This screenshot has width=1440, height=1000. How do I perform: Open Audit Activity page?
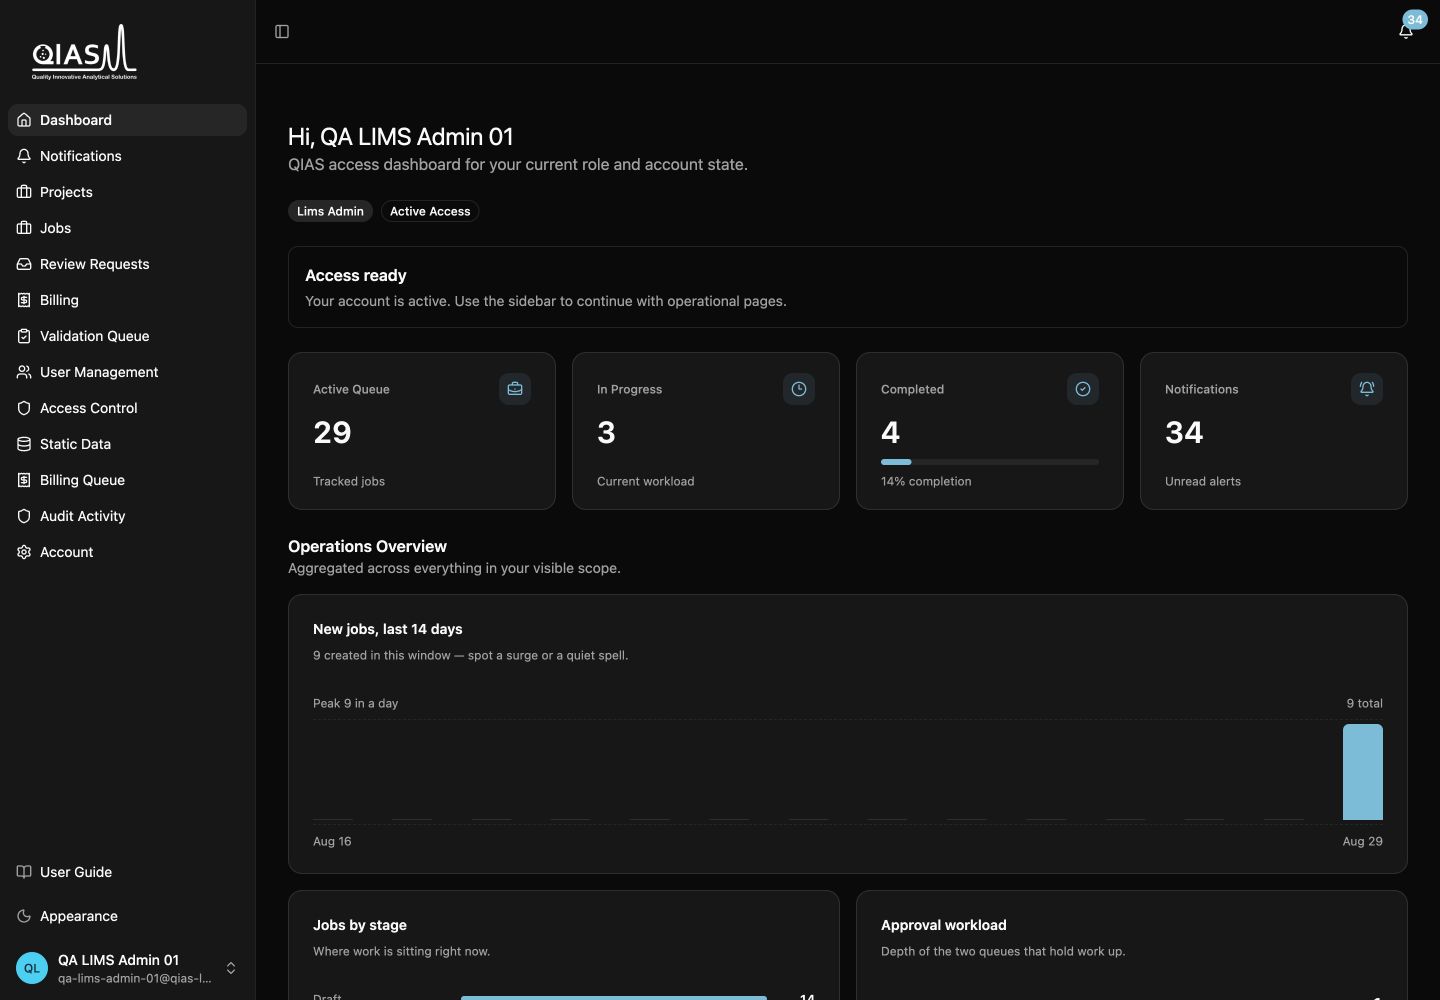point(127,516)
